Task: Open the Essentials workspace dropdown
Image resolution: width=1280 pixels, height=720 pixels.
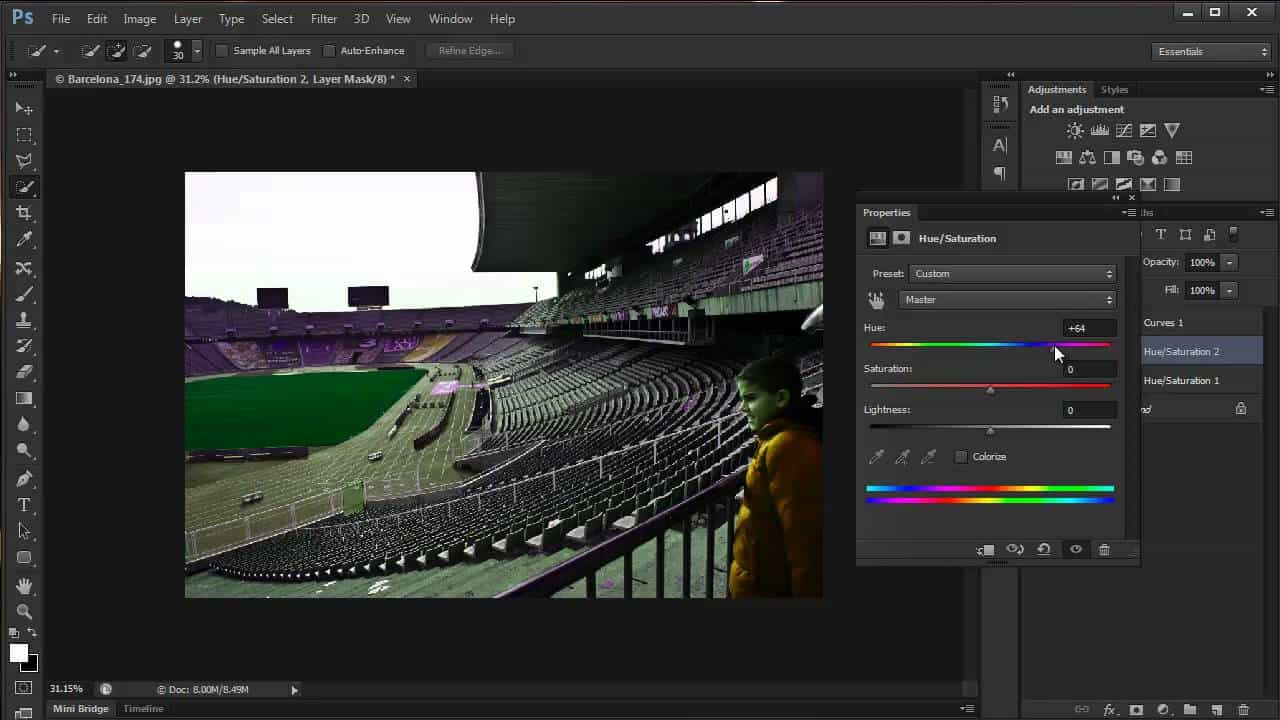Action: click(1211, 52)
